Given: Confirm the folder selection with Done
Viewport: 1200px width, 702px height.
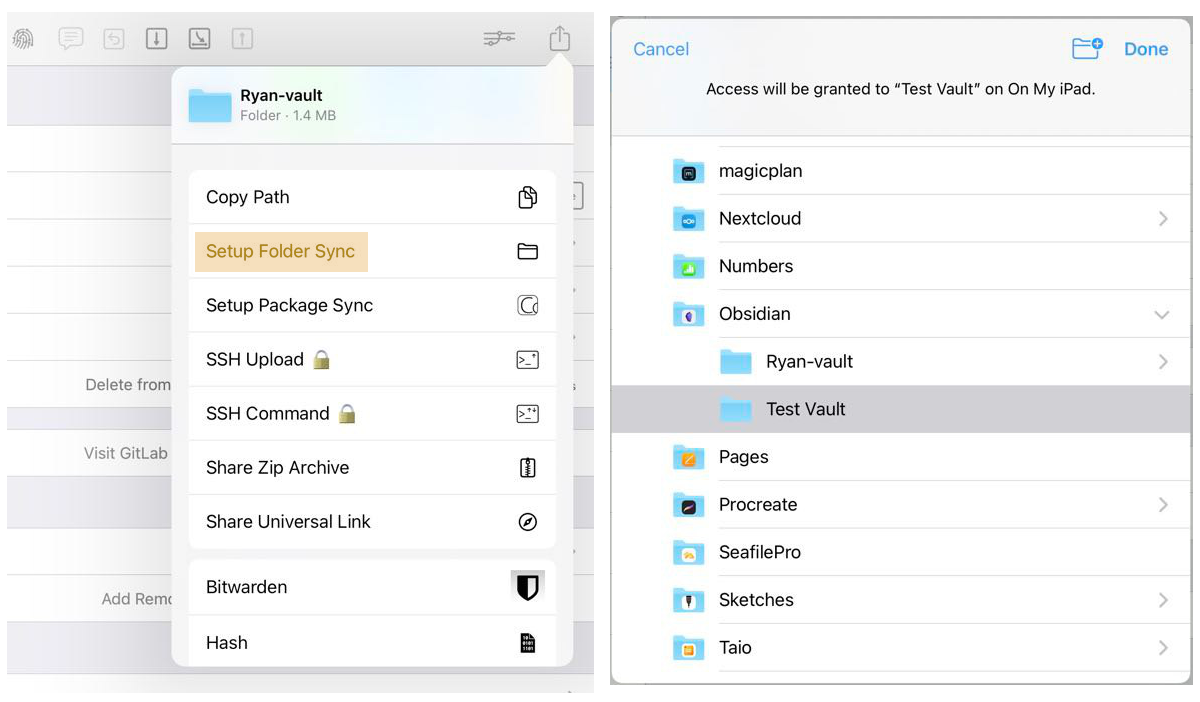Looking at the screenshot, I should (1146, 49).
